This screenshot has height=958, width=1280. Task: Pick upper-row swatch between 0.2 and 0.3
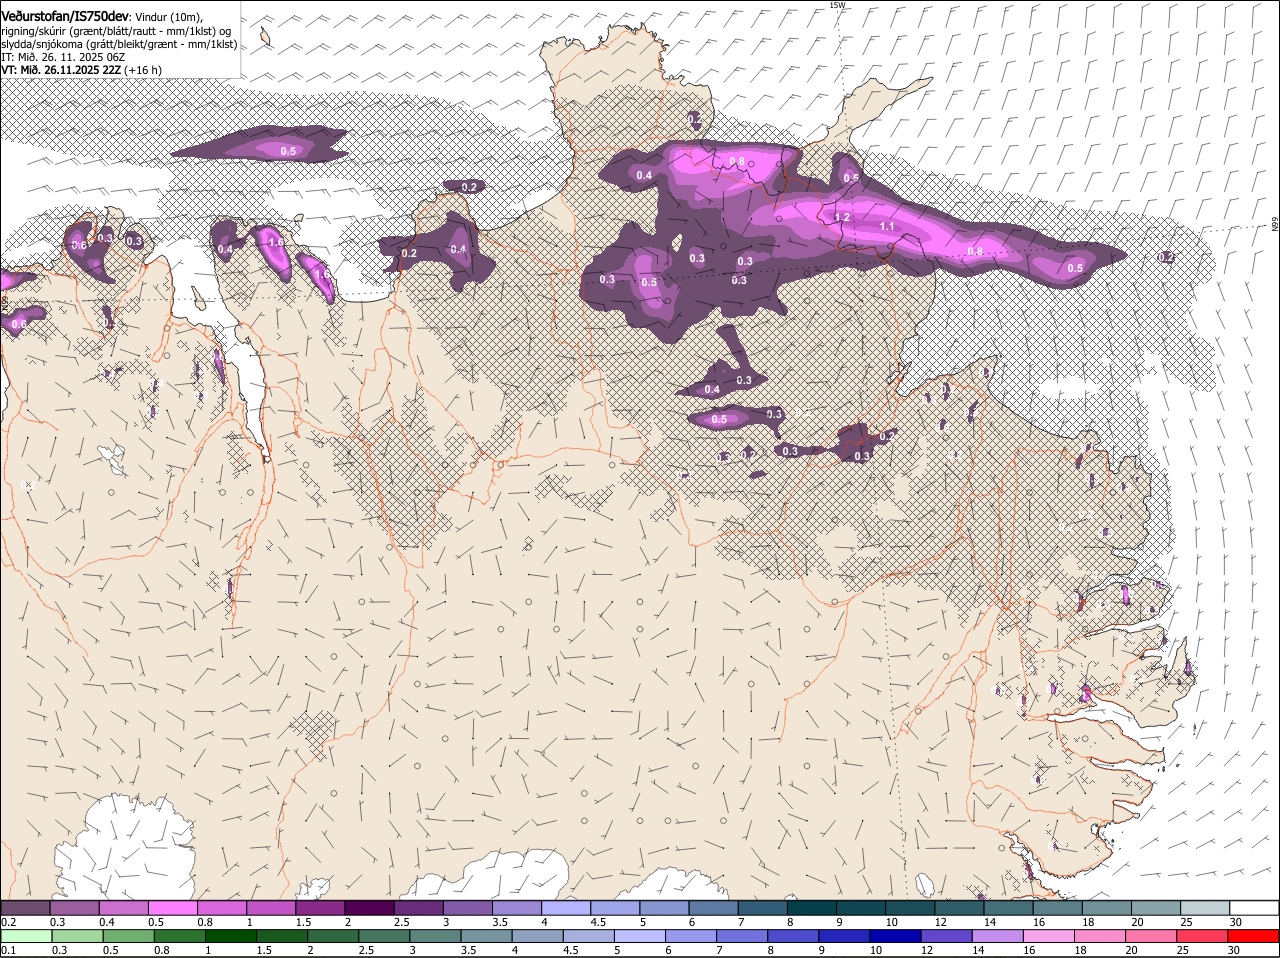(26, 907)
